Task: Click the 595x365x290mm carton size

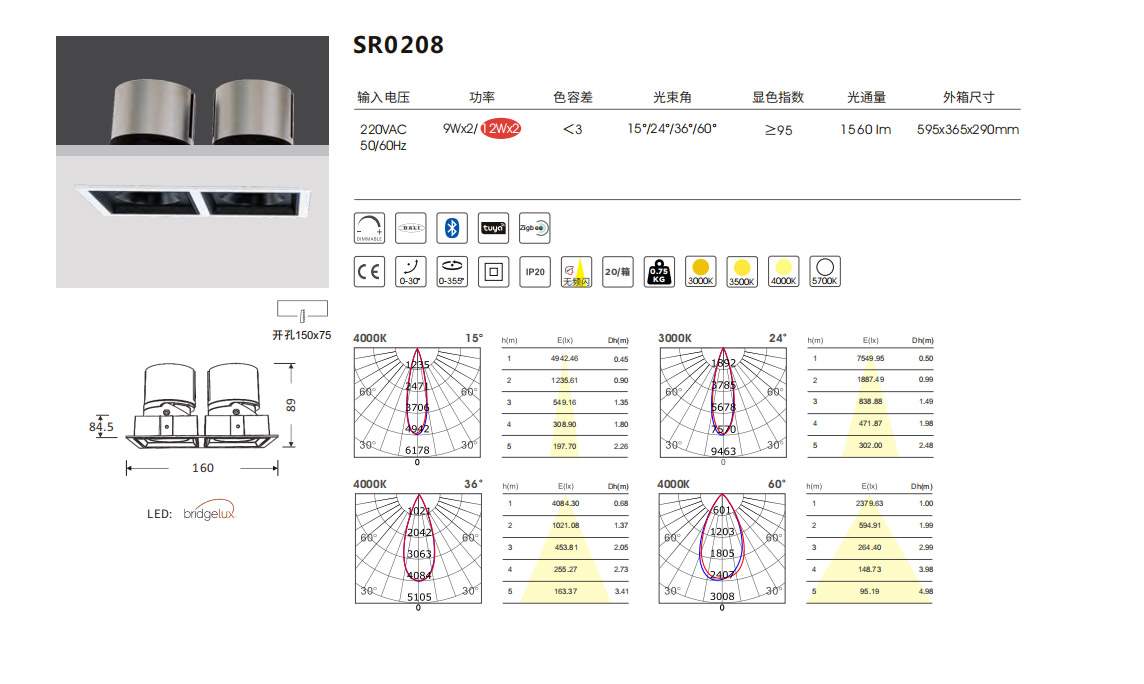Action: click(x=968, y=129)
